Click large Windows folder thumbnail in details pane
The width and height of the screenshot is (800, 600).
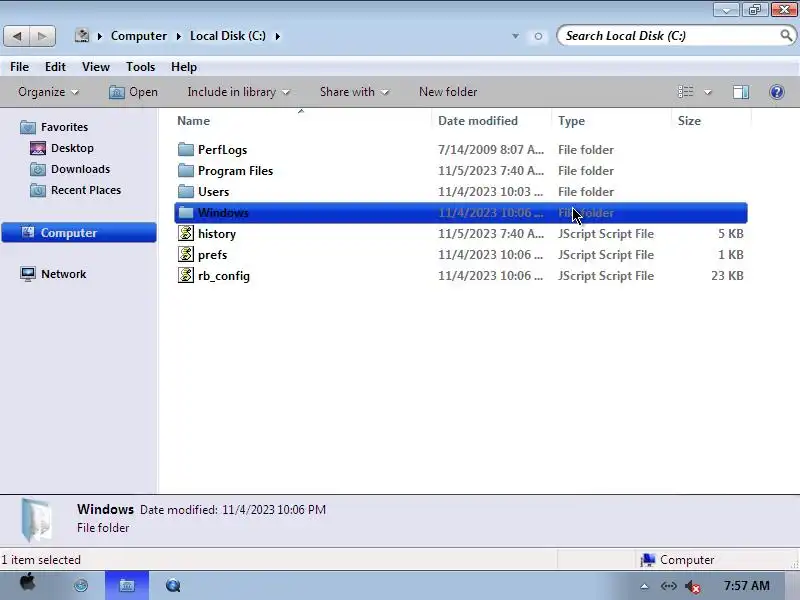[36, 520]
